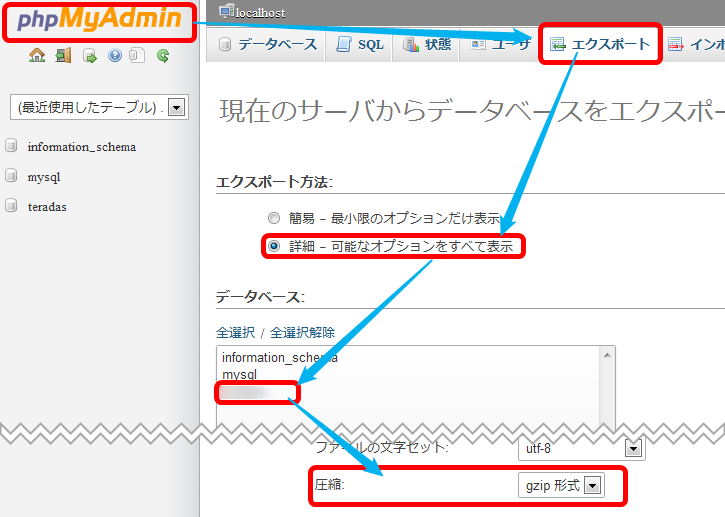Select the blurred database entry in listbox
725x517 pixels.
click(x=257, y=393)
